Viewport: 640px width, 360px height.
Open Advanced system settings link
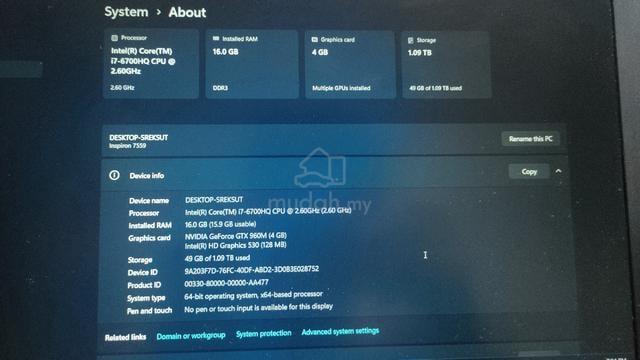[340, 331]
